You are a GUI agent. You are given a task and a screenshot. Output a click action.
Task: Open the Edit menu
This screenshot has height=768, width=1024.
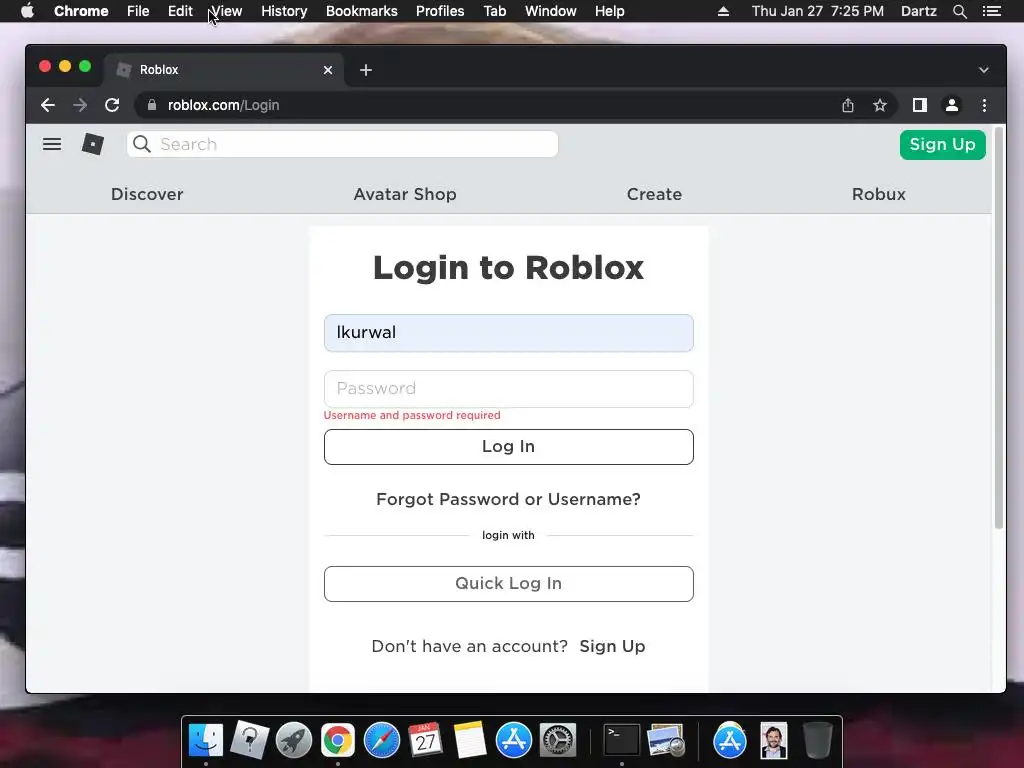click(x=180, y=11)
